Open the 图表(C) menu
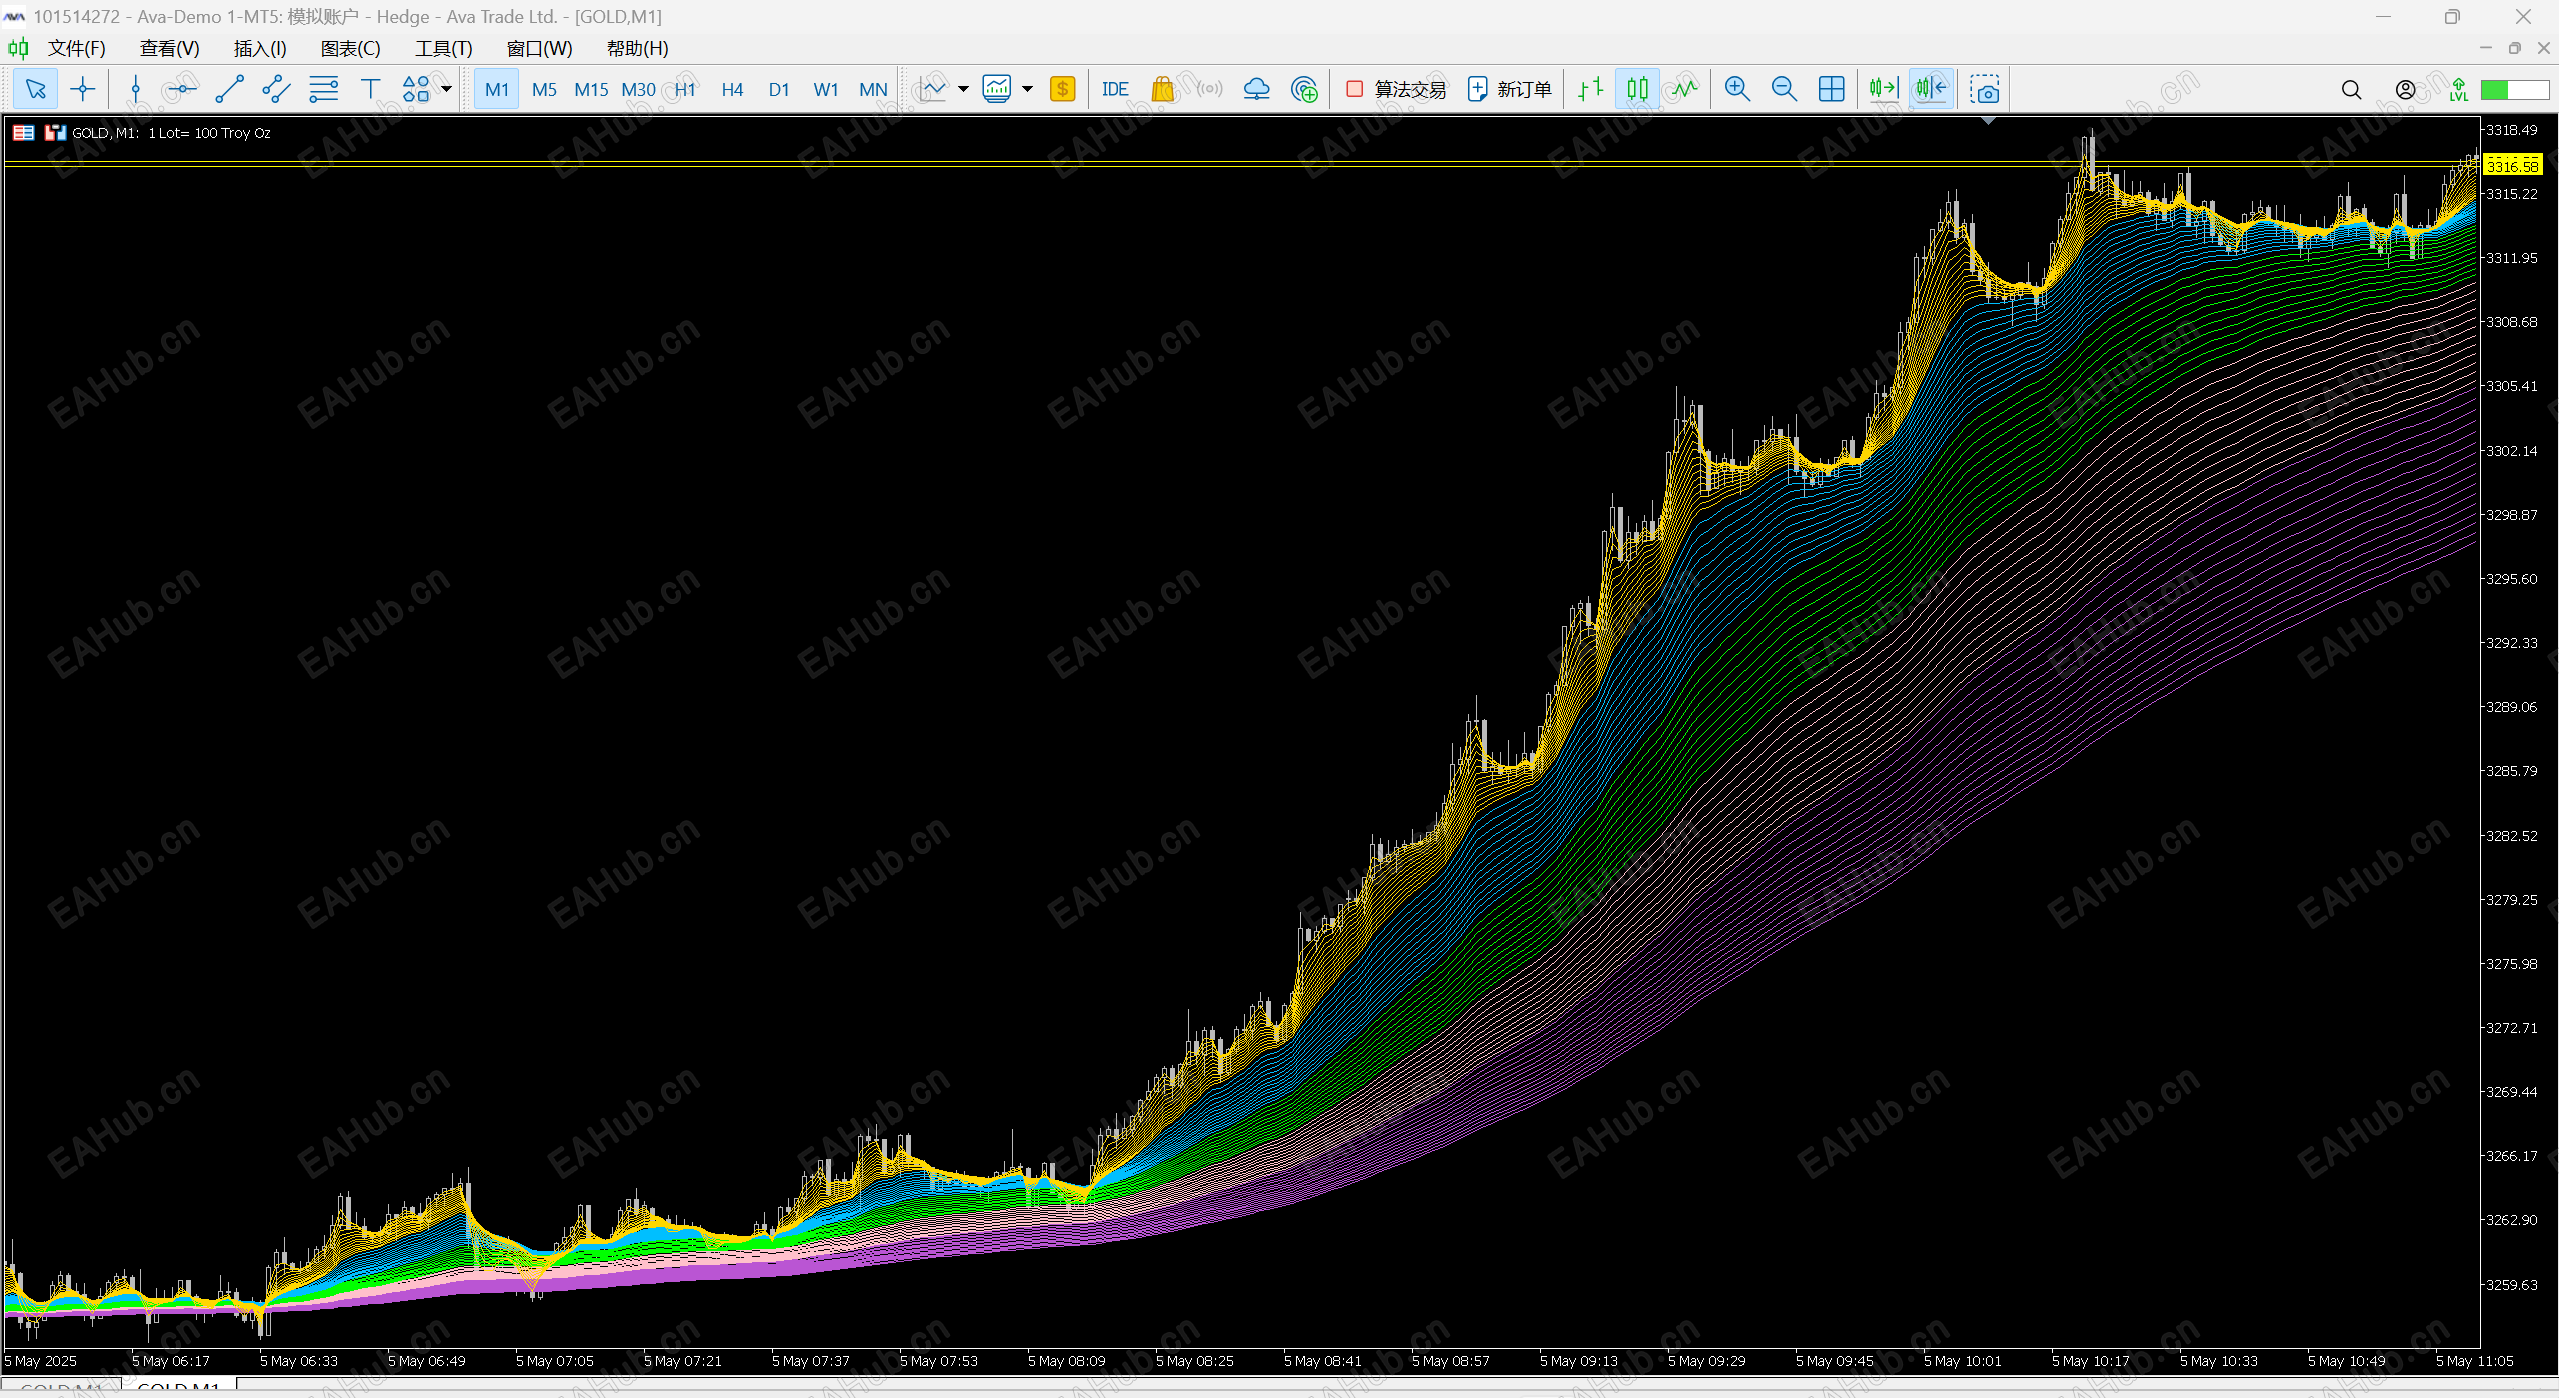The width and height of the screenshot is (2559, 1398). click(350, 48)
